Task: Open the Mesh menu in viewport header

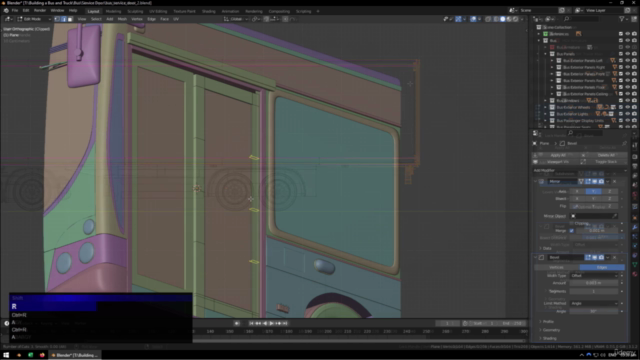Action: [122, 19]
